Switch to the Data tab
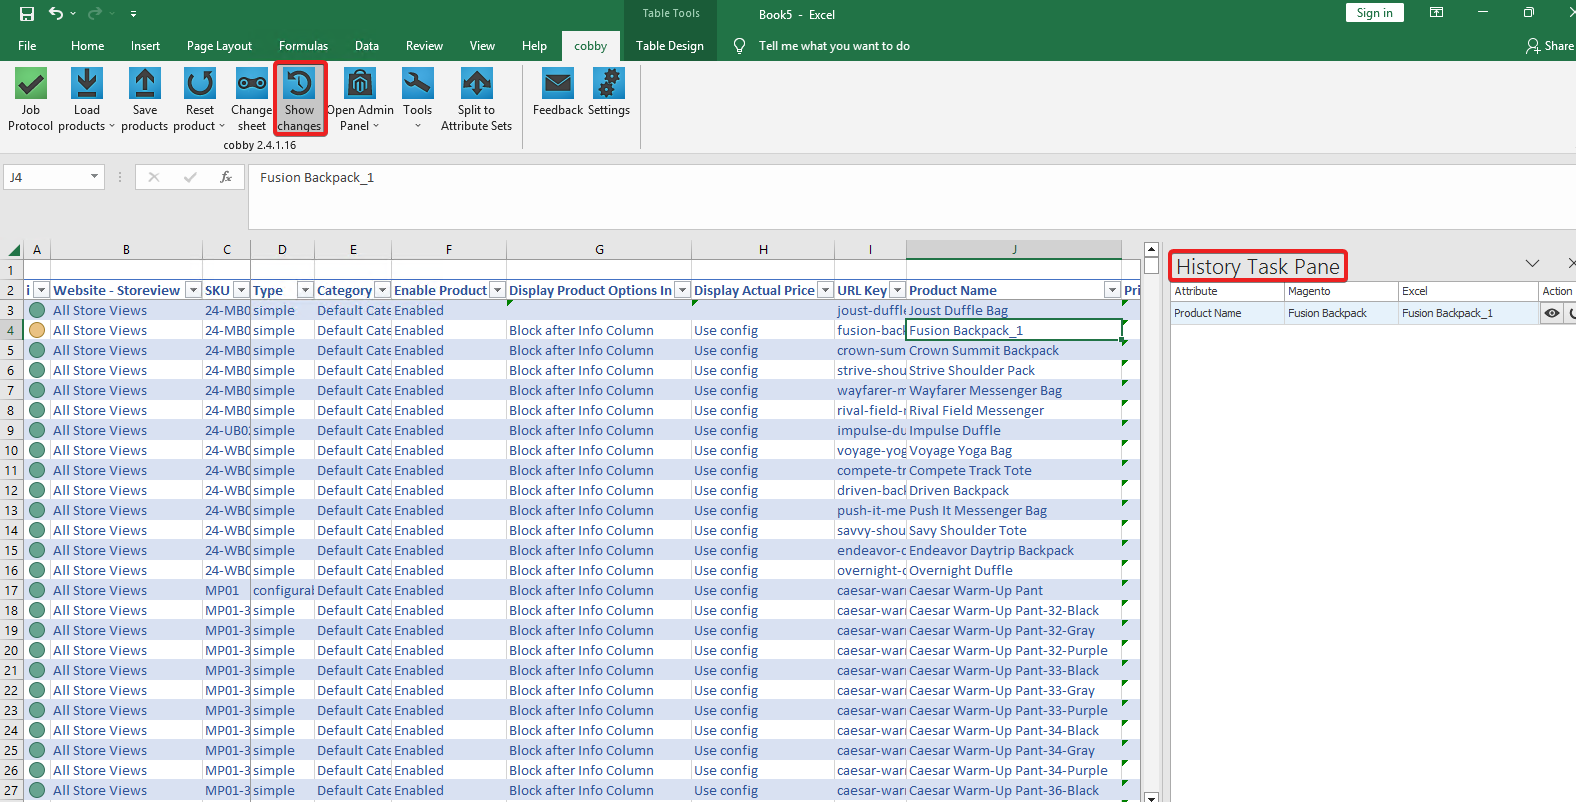The width and height of the screenshot is (1576, 802). (367, 46)
